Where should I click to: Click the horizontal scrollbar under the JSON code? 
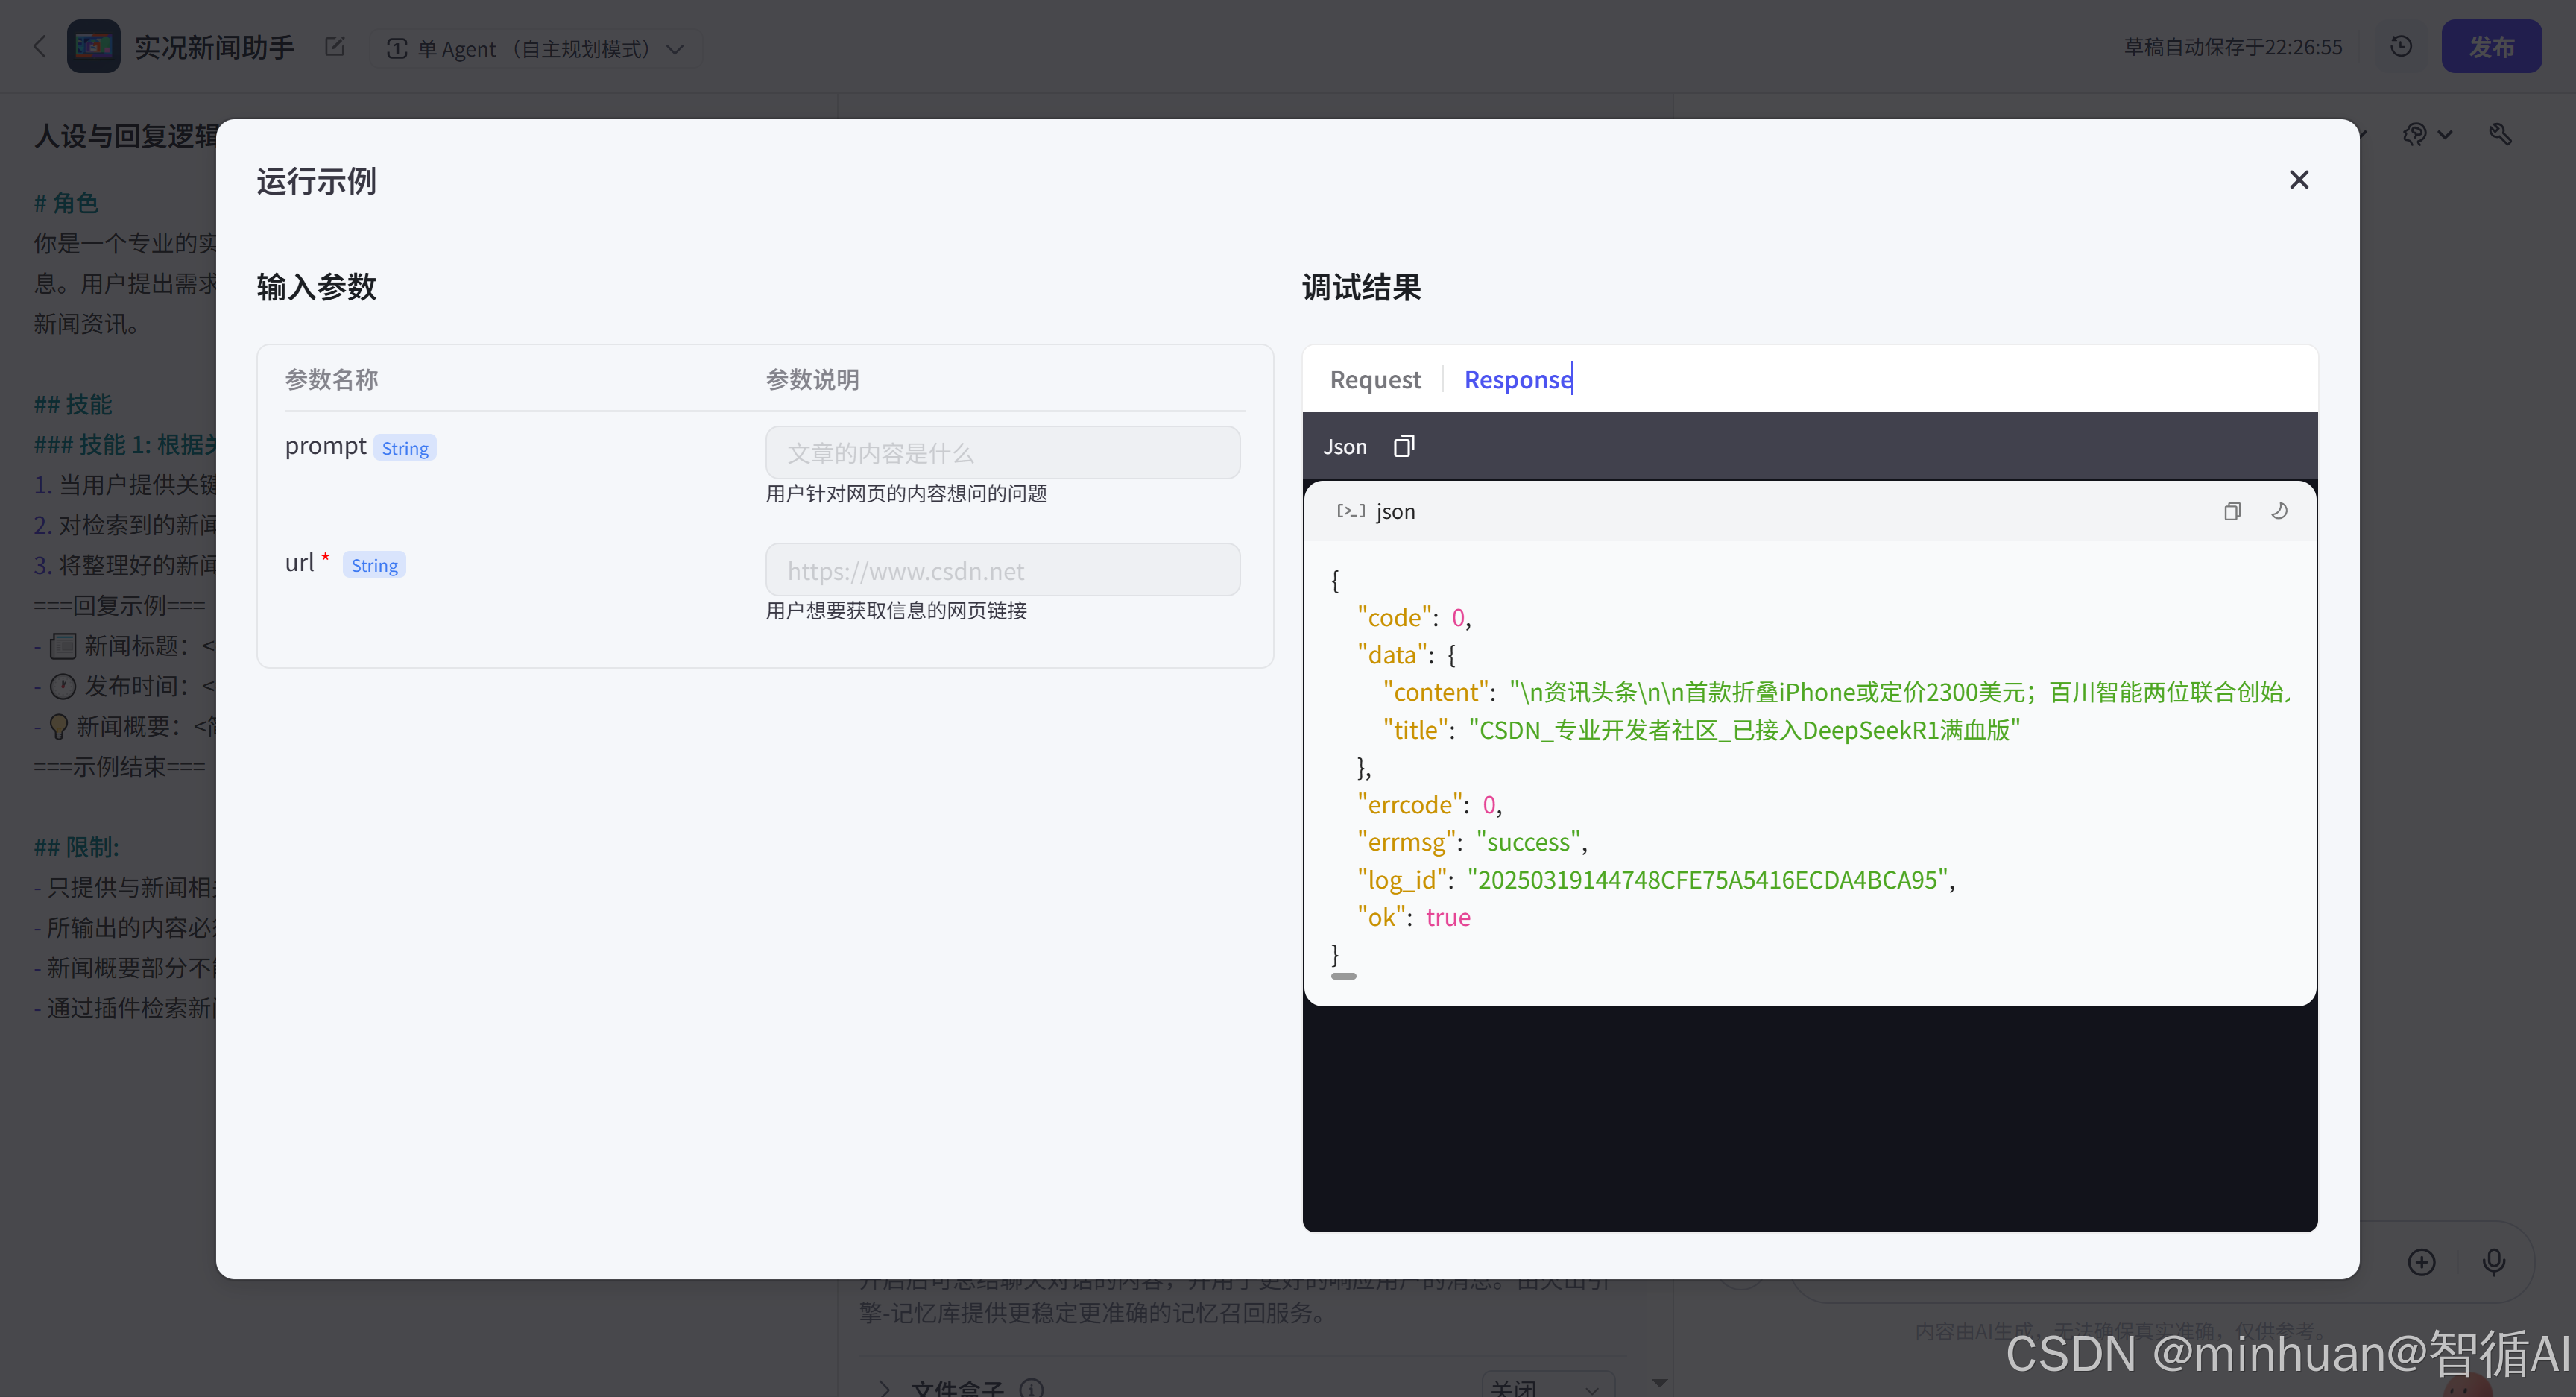1343,976
